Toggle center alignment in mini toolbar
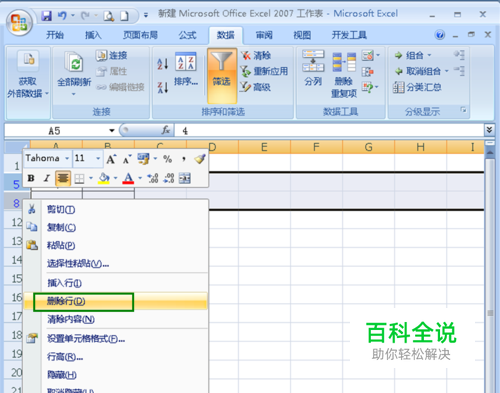Viewport: 500px width, 393px height. 63,178
